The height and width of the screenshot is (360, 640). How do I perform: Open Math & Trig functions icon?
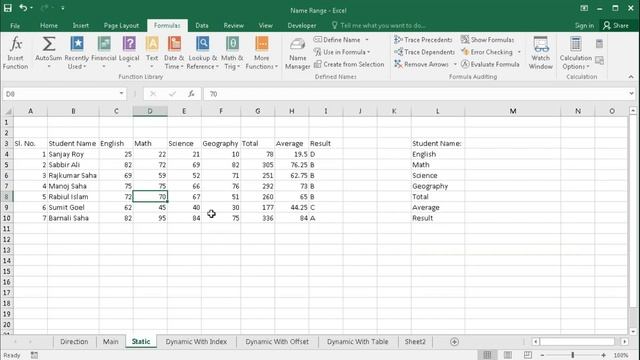(x=232, y=43)
